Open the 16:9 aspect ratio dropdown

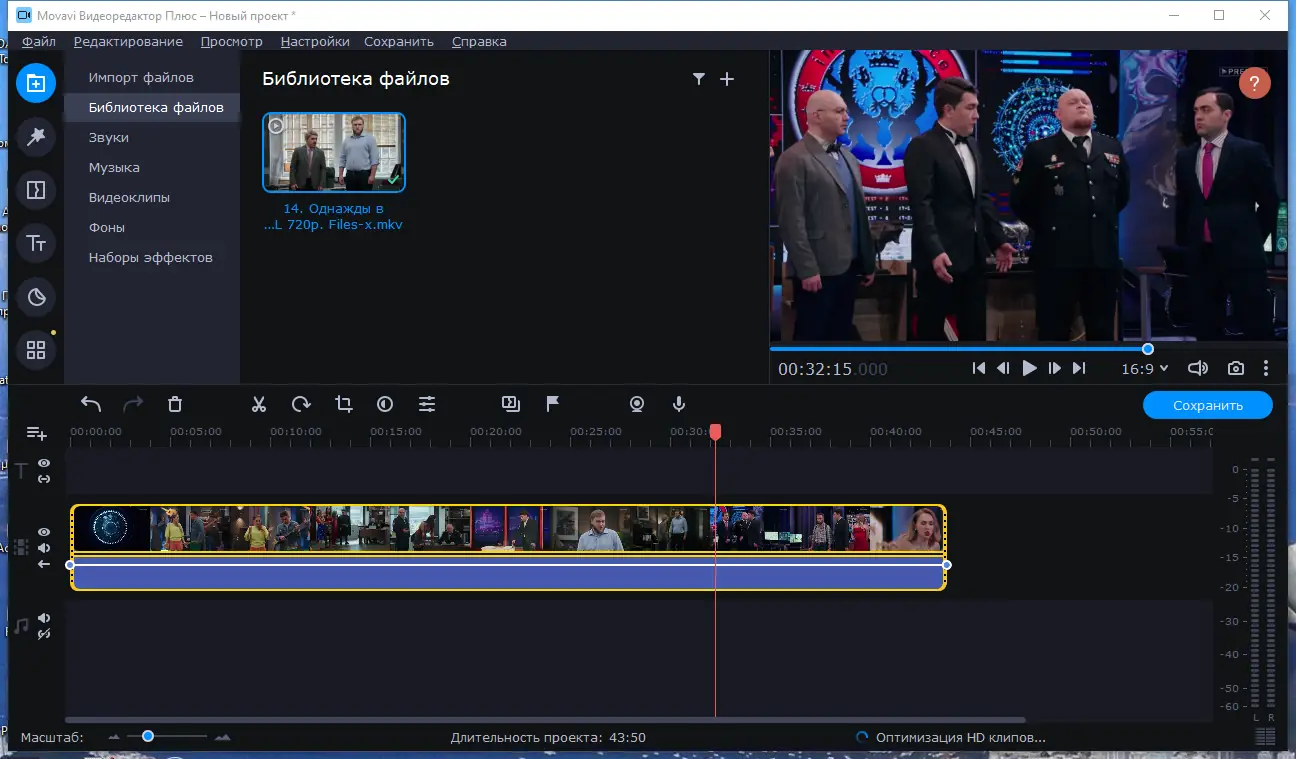point(1145,368)
